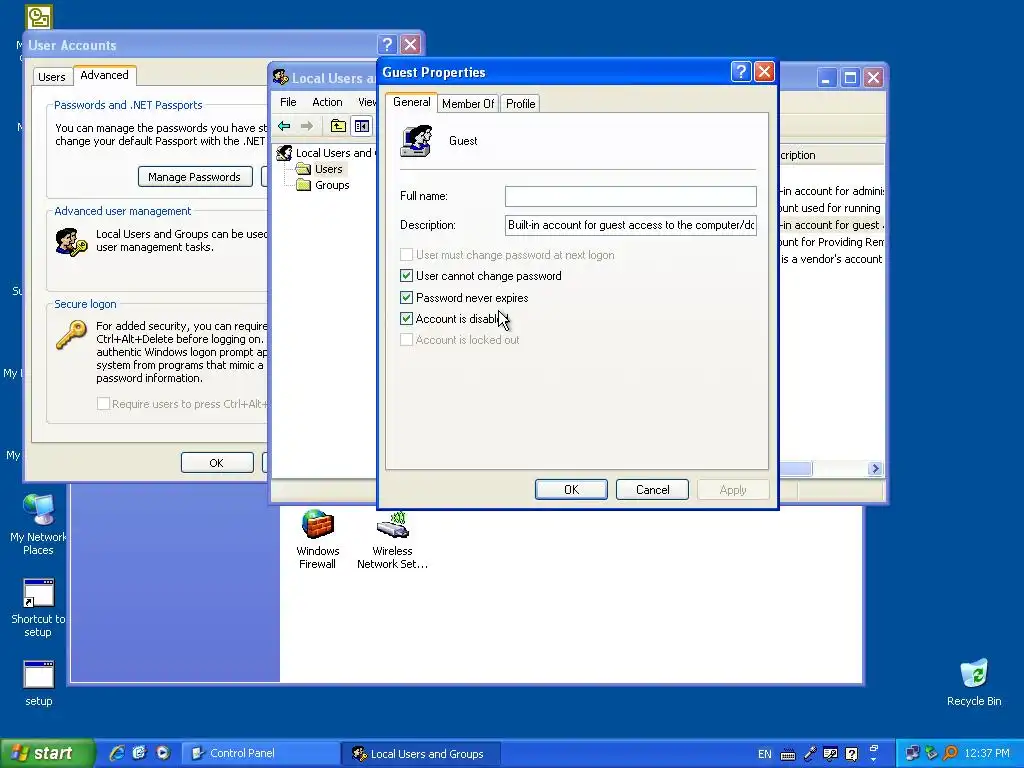1024x768 pixels.
Task: Select the General tab in Guest Properties
Action: point(411,102)
